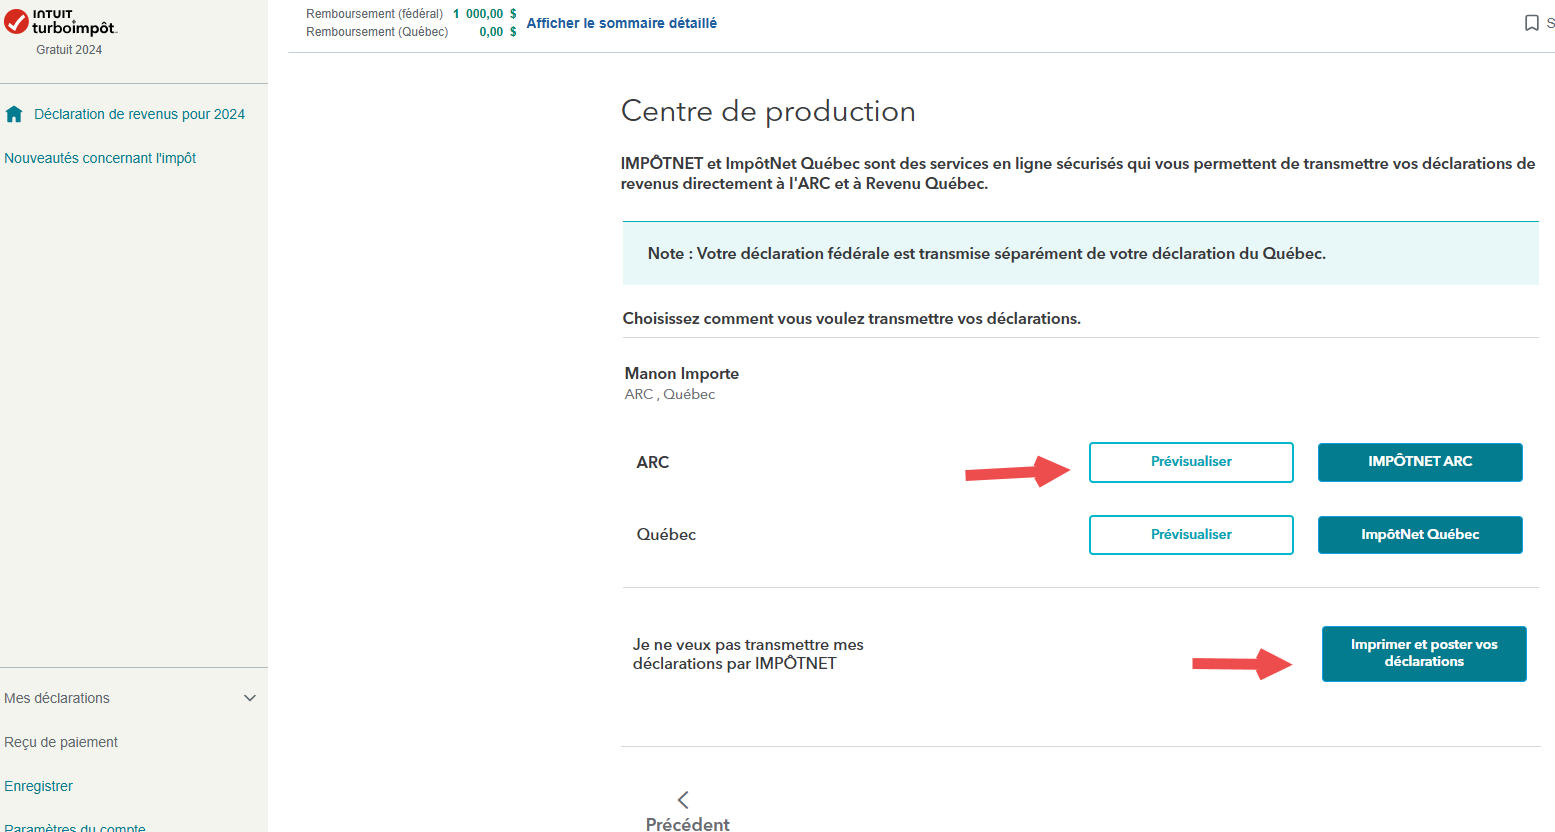Viewport: 1555px width, 832px height.
Task: Click the note about separate federal transmission
Action: tap(1080, 254)
